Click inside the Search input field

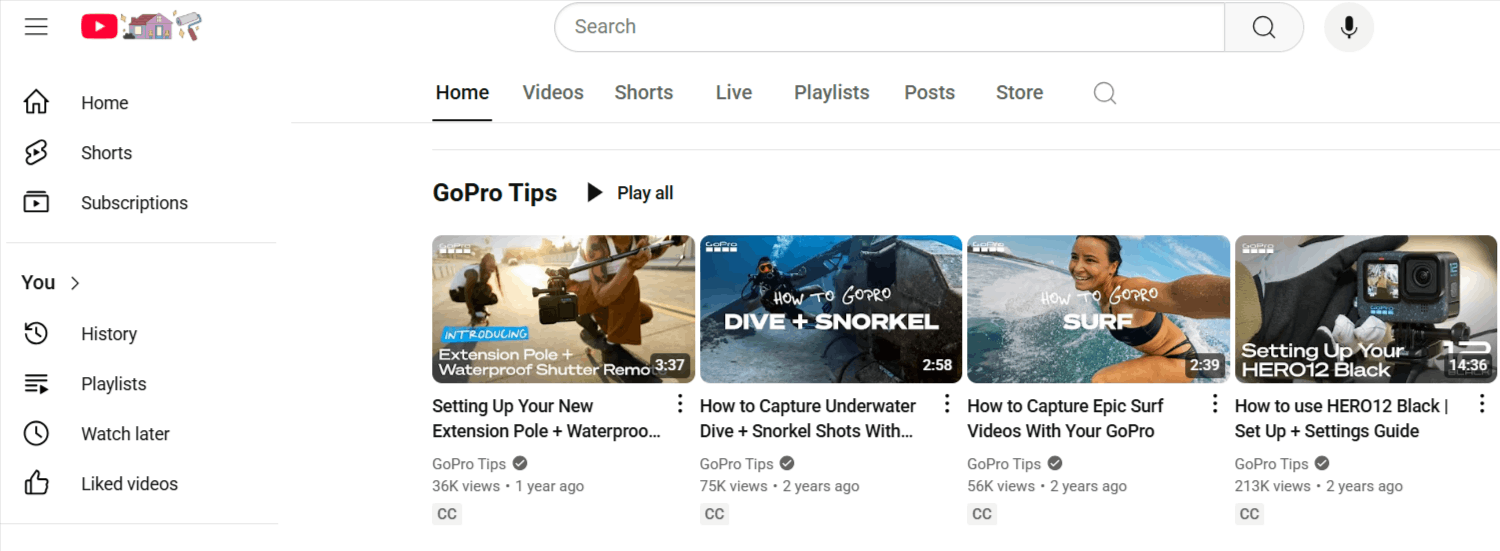[x=888, y=27]
